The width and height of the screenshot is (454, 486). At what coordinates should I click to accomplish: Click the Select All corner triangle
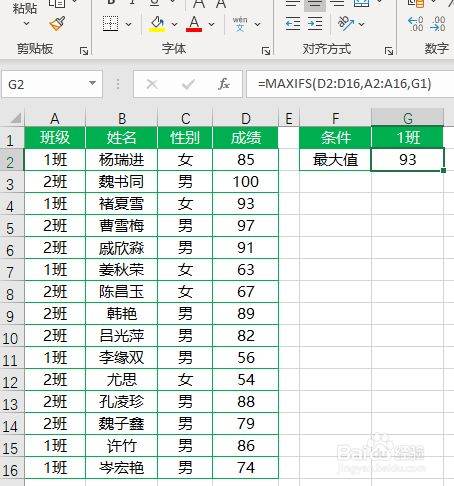tap(14, 118)
